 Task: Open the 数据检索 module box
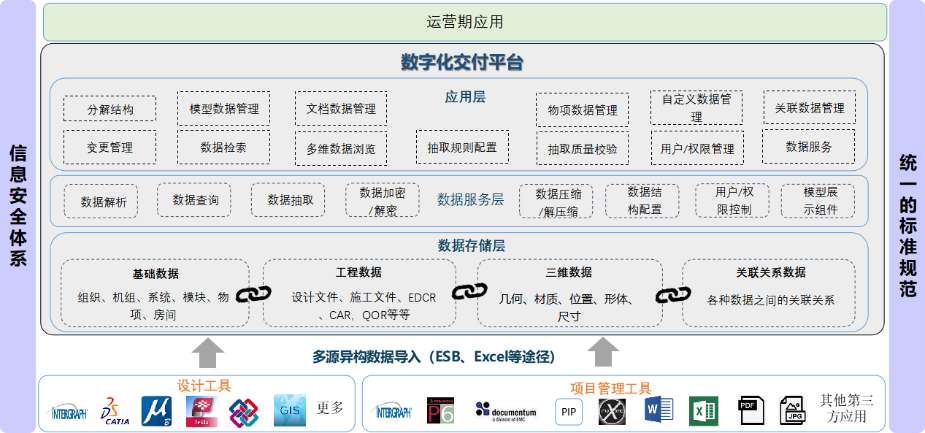224,147
